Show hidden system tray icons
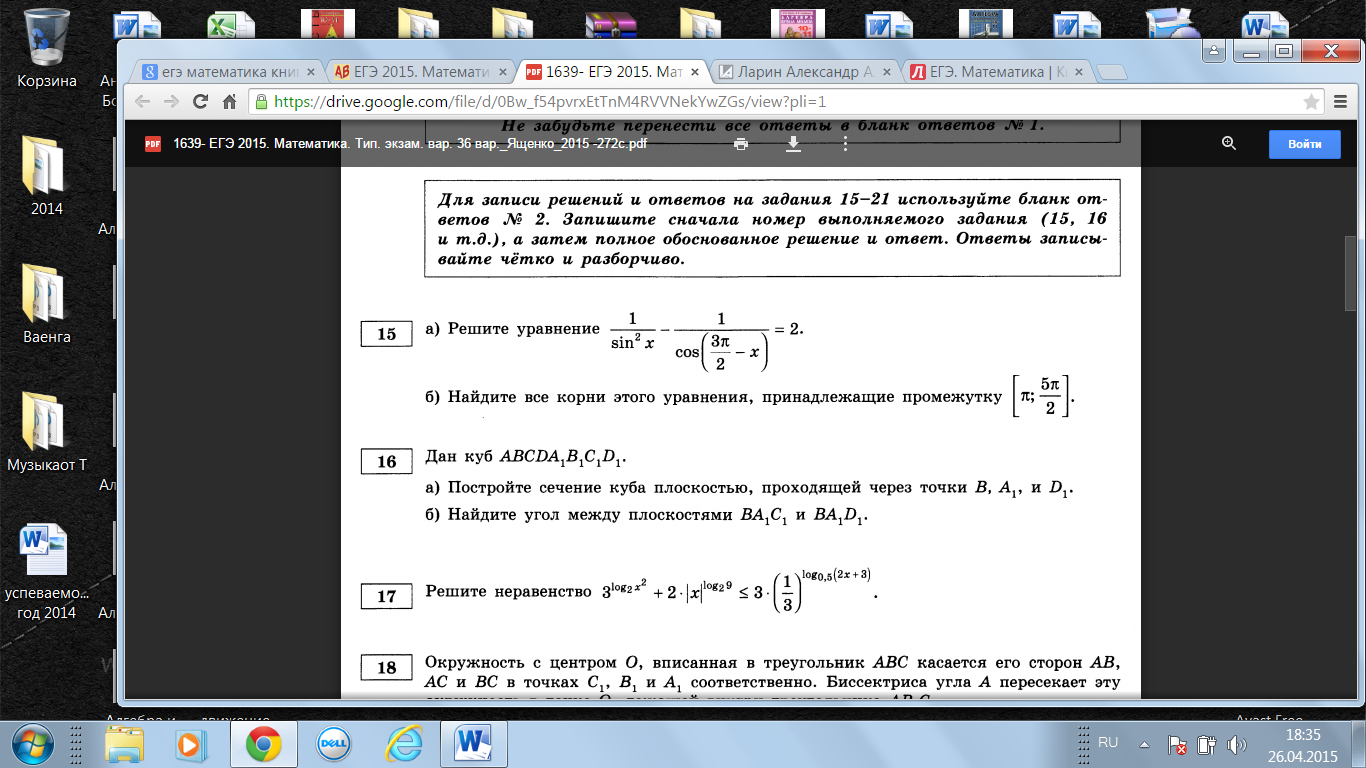The image size is (1366, 768). coord(1143,744)
